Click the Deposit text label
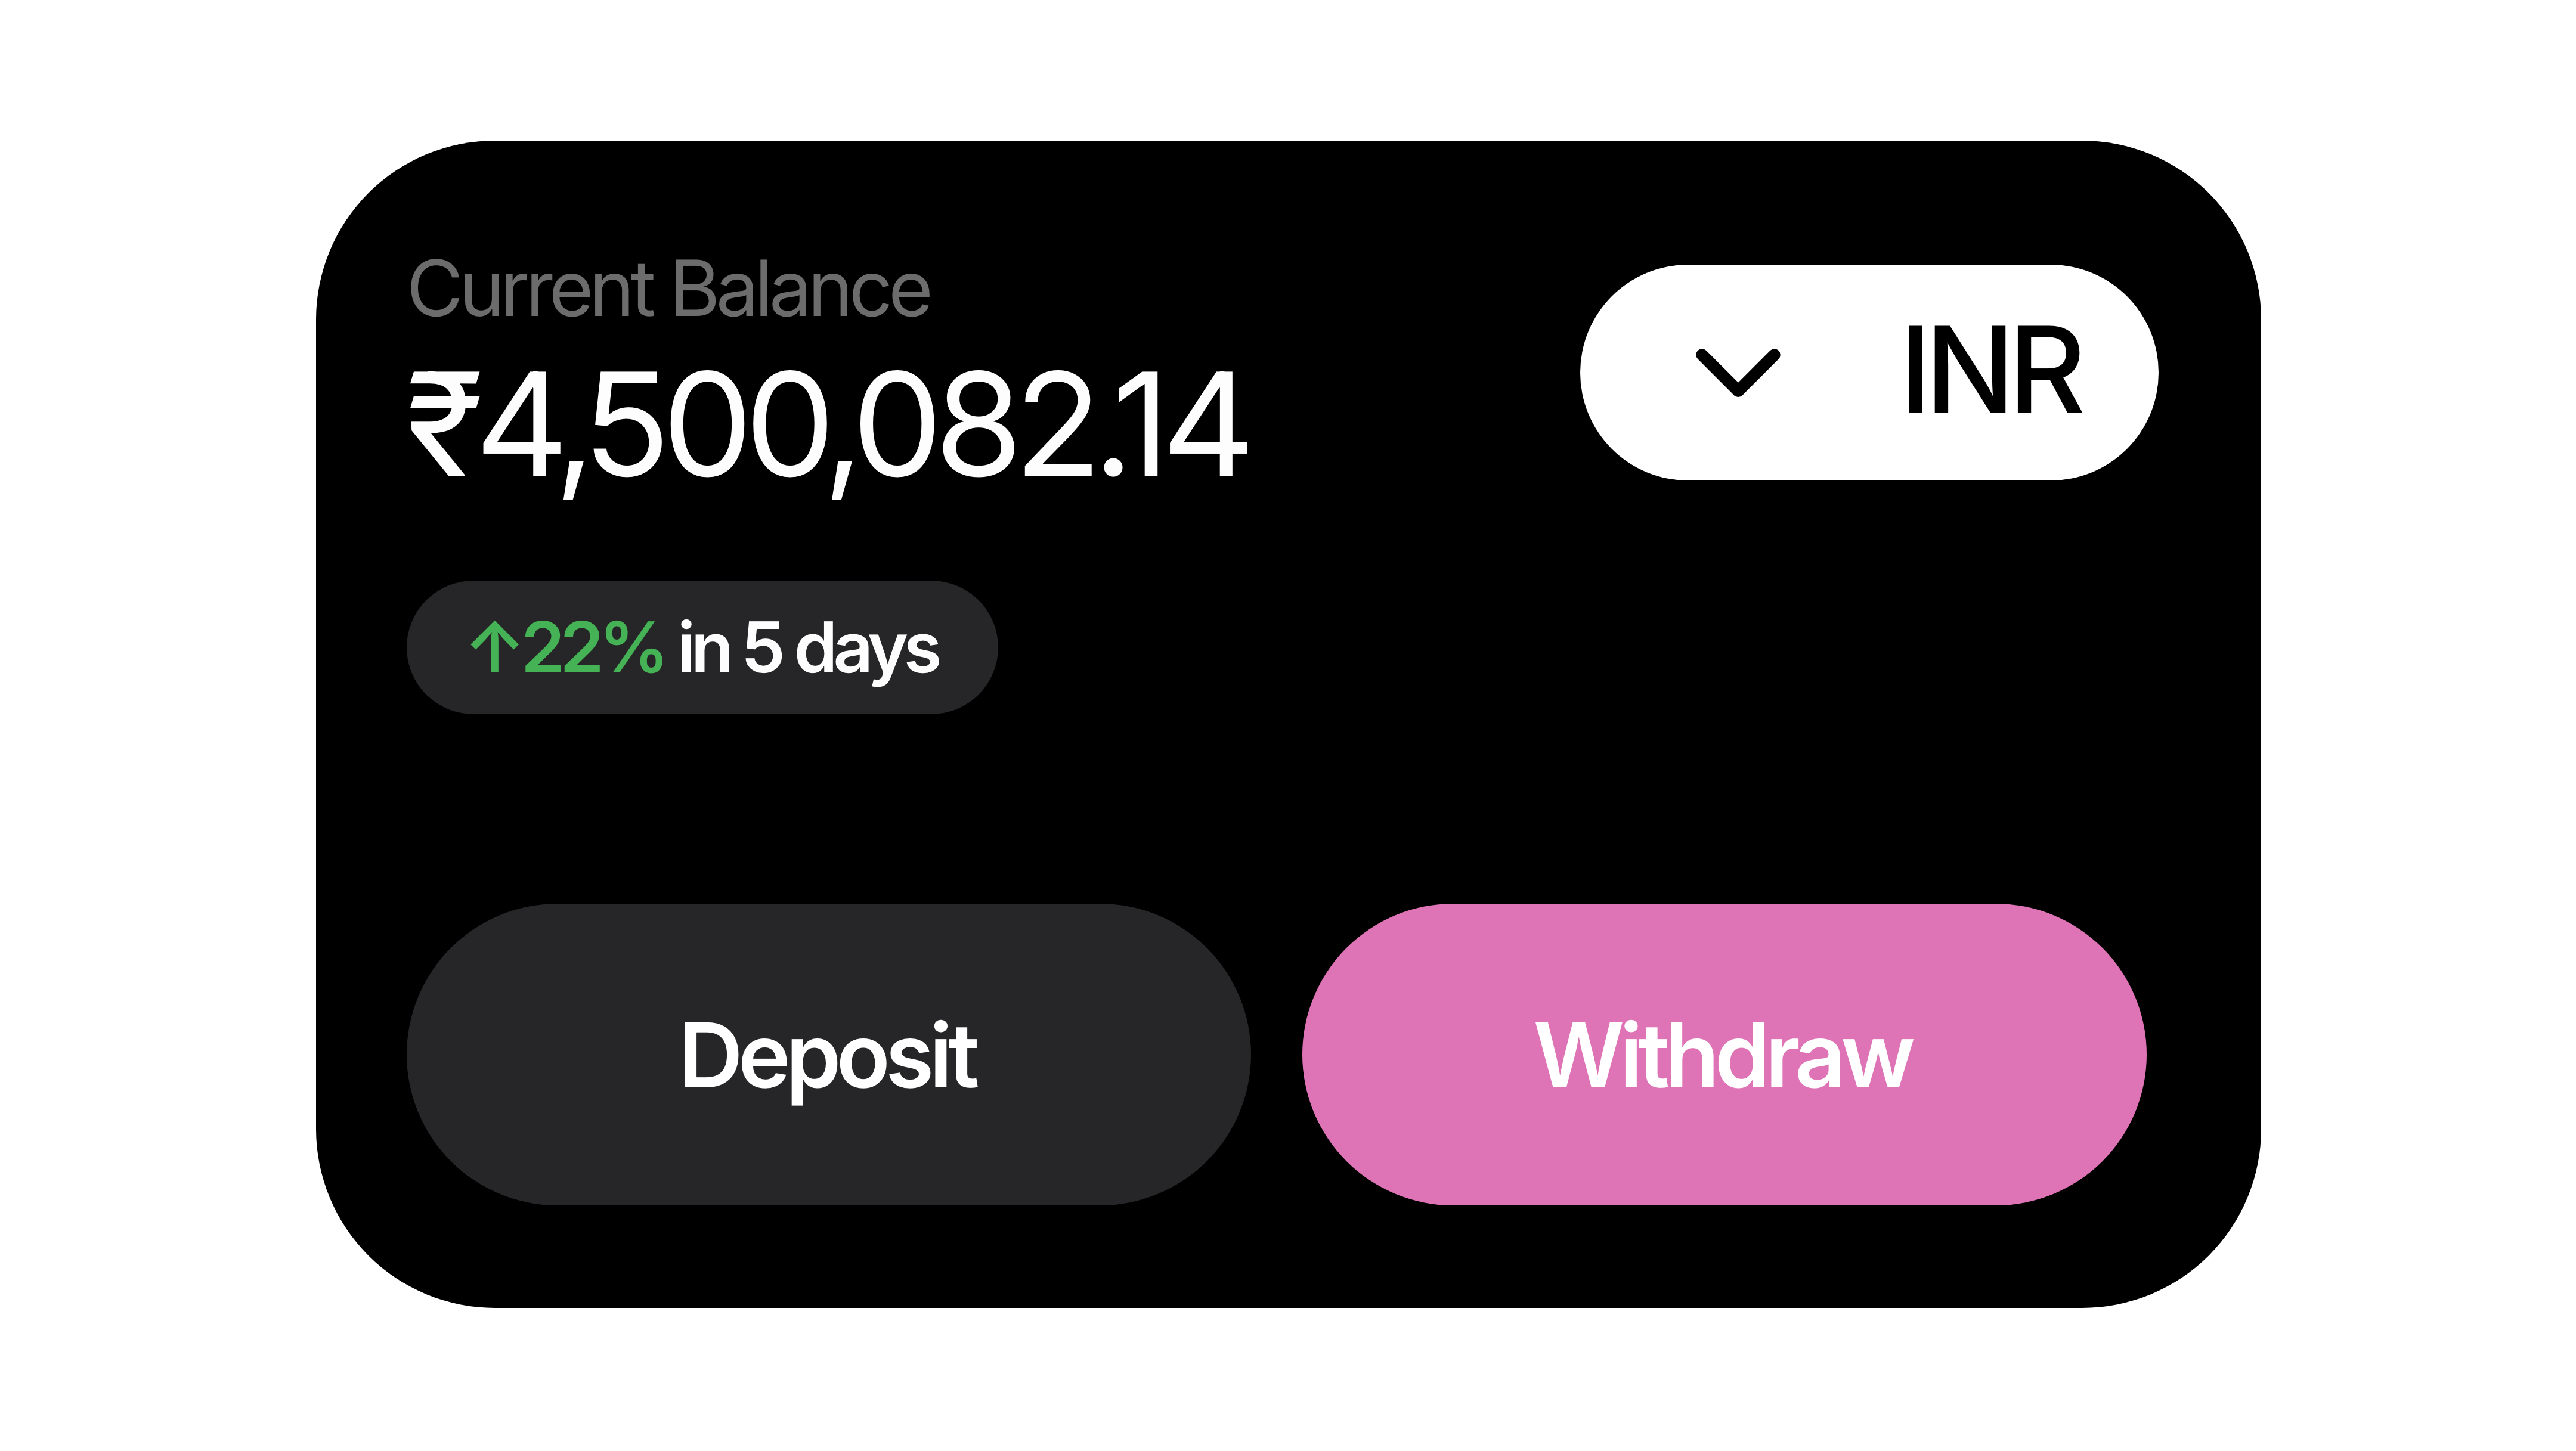 coord(828,1056)
